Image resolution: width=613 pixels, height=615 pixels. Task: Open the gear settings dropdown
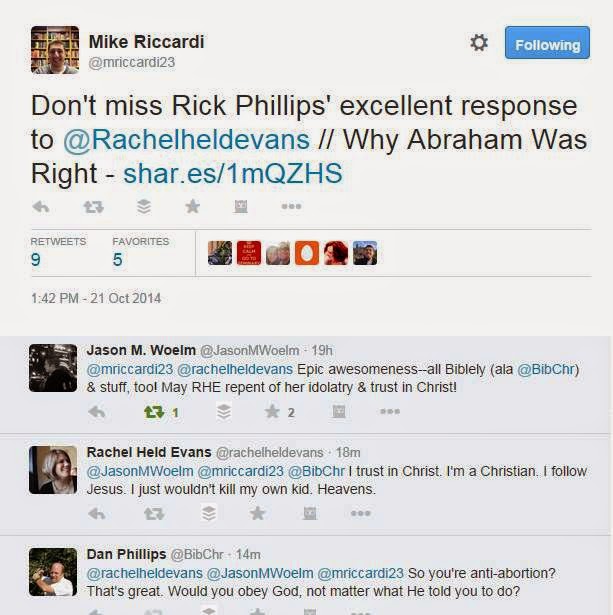pos(479,42)
